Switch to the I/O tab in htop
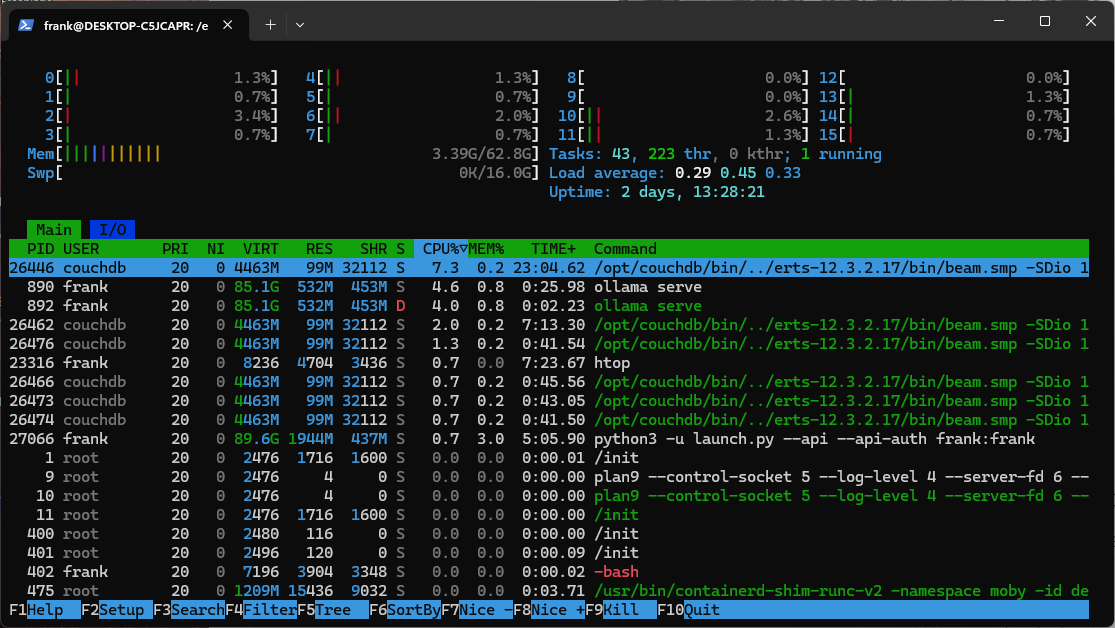Viewport: 1115px width, 628px height. click(112, 230)
